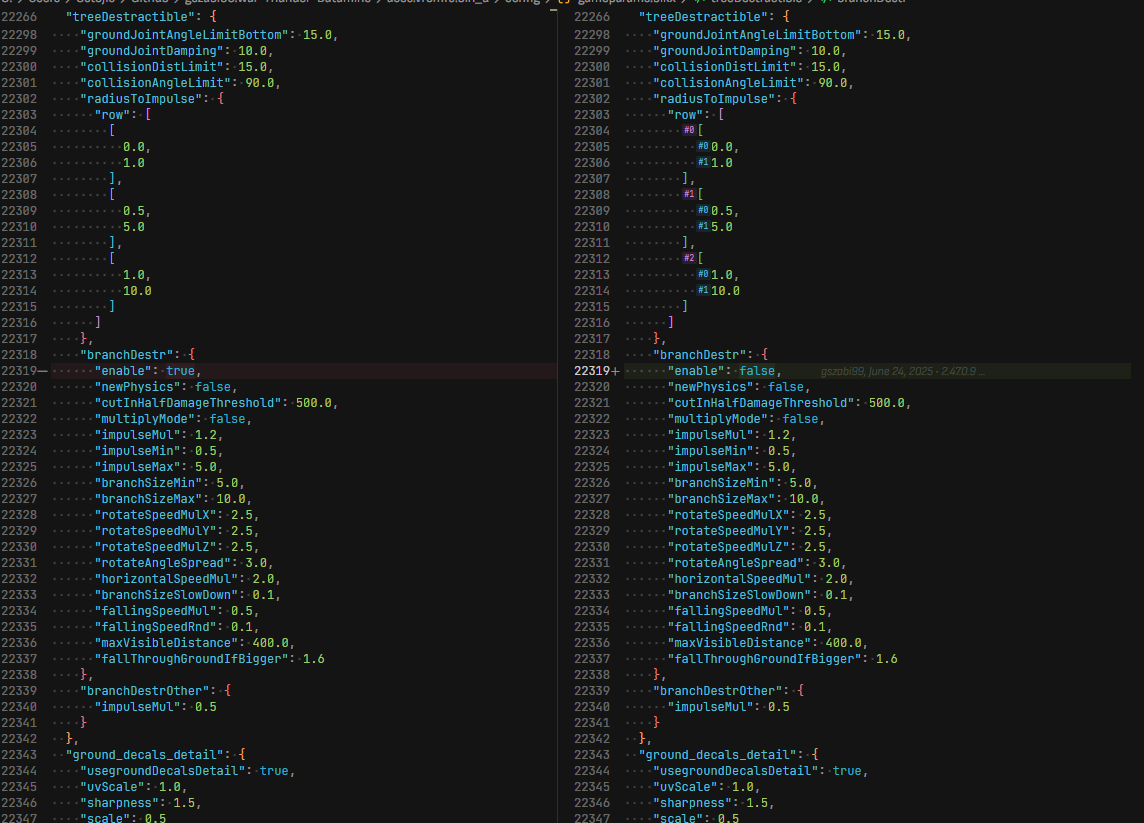1144x823 pixels.
Task: Click the #2 array index badge on line 22312
Action: point(689,258)
